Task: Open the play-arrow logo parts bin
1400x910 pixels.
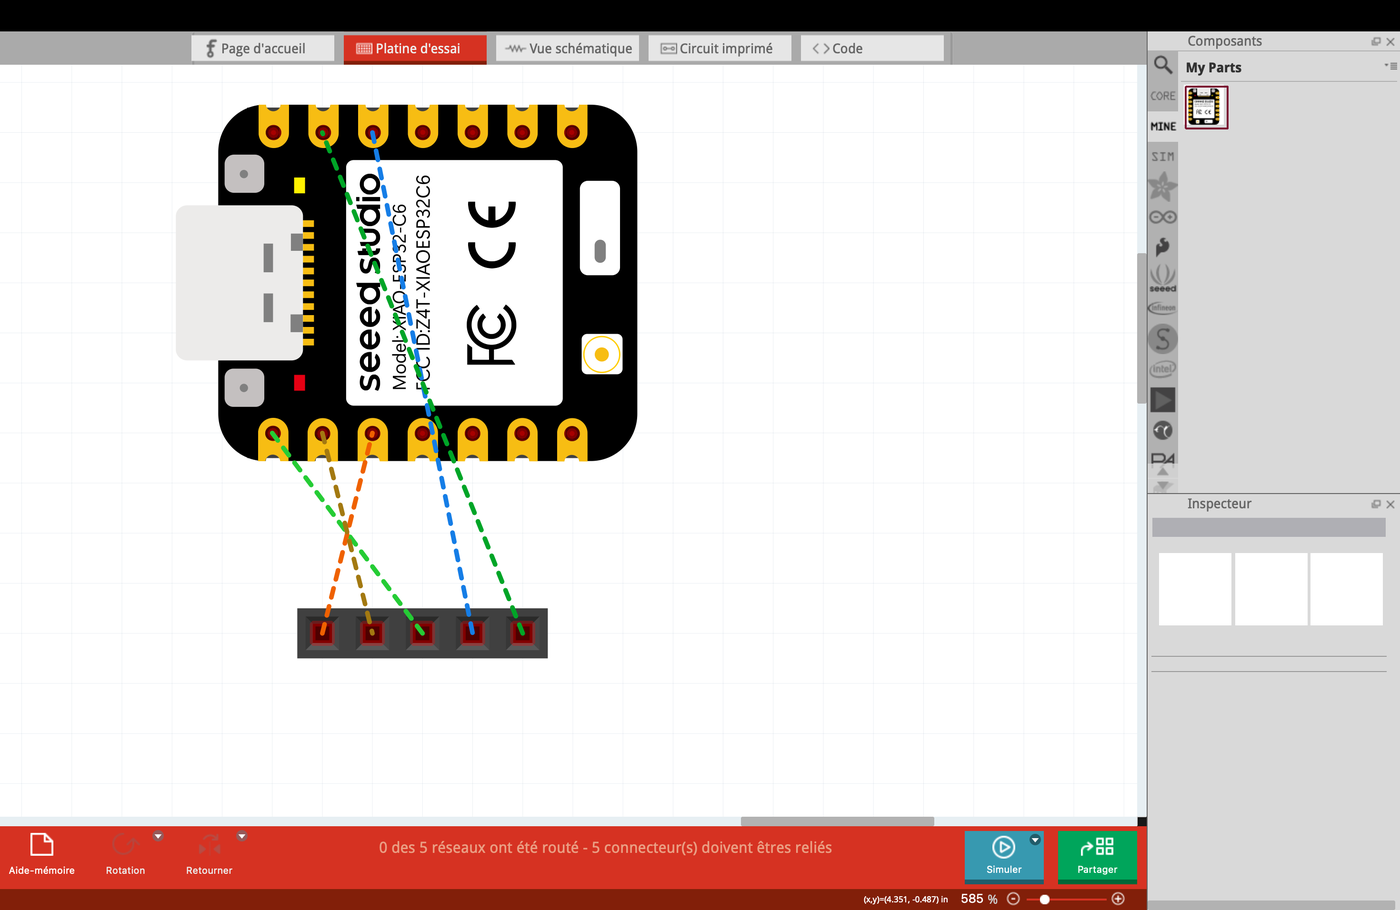Action: tap(1163, 400)
